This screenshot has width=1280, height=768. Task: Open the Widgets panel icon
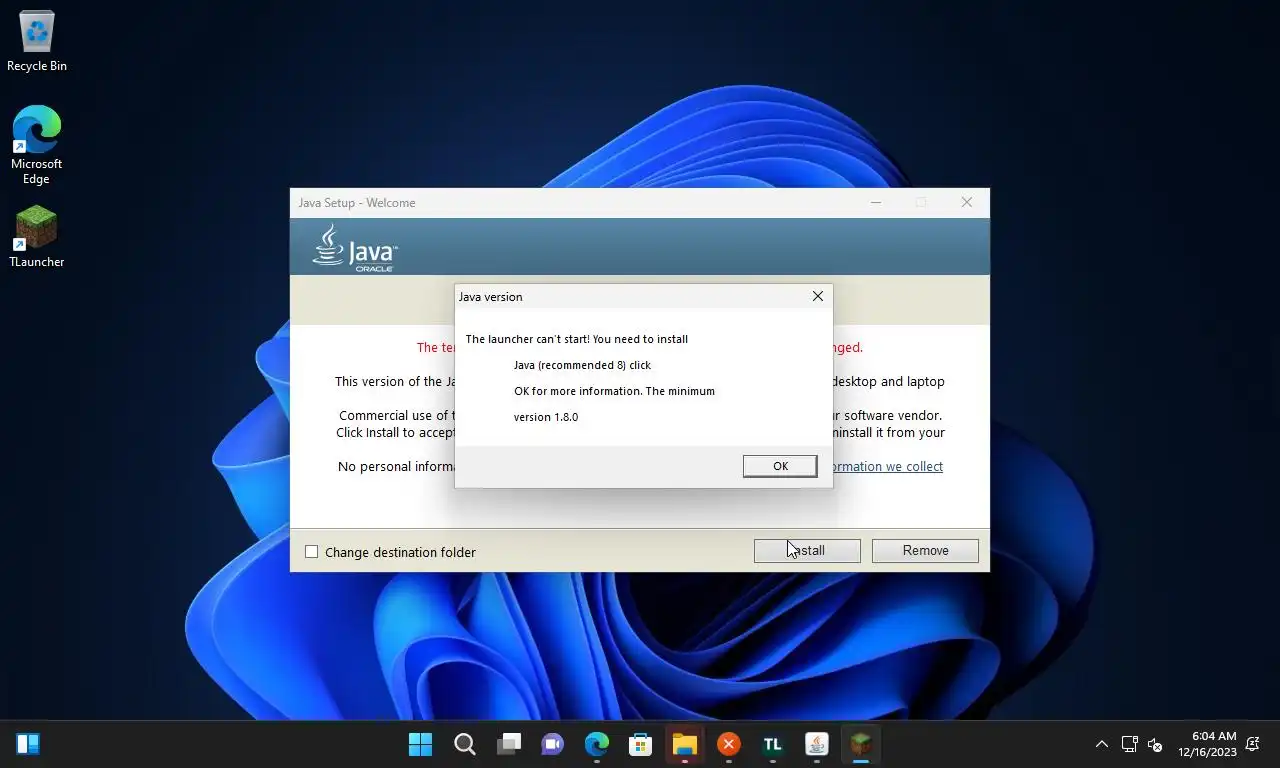click(28, 744)
